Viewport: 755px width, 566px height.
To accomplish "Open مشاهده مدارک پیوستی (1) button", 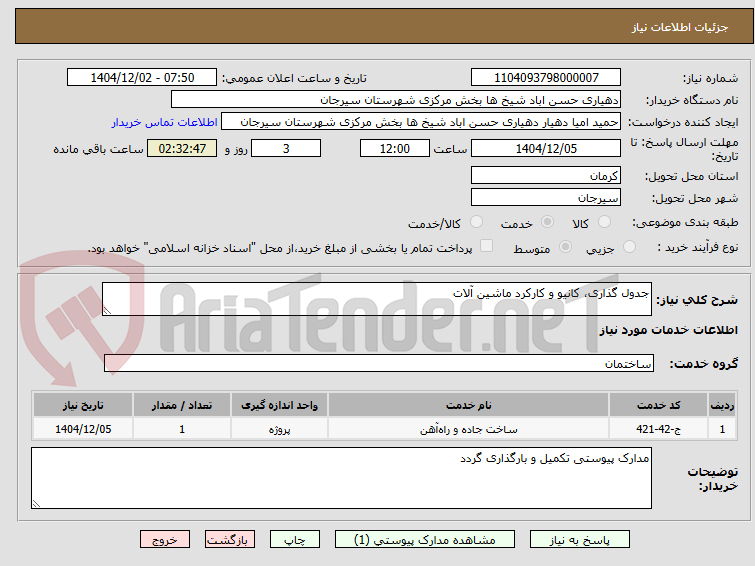I will pyautogui.click(x=425, y=540).
